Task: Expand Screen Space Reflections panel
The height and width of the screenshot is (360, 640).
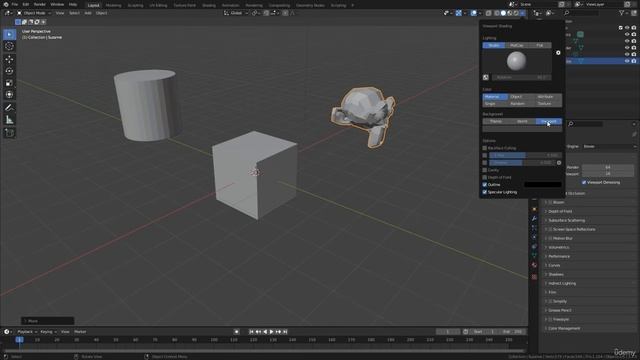Action: pyautogui.click(x=573, y=229)
